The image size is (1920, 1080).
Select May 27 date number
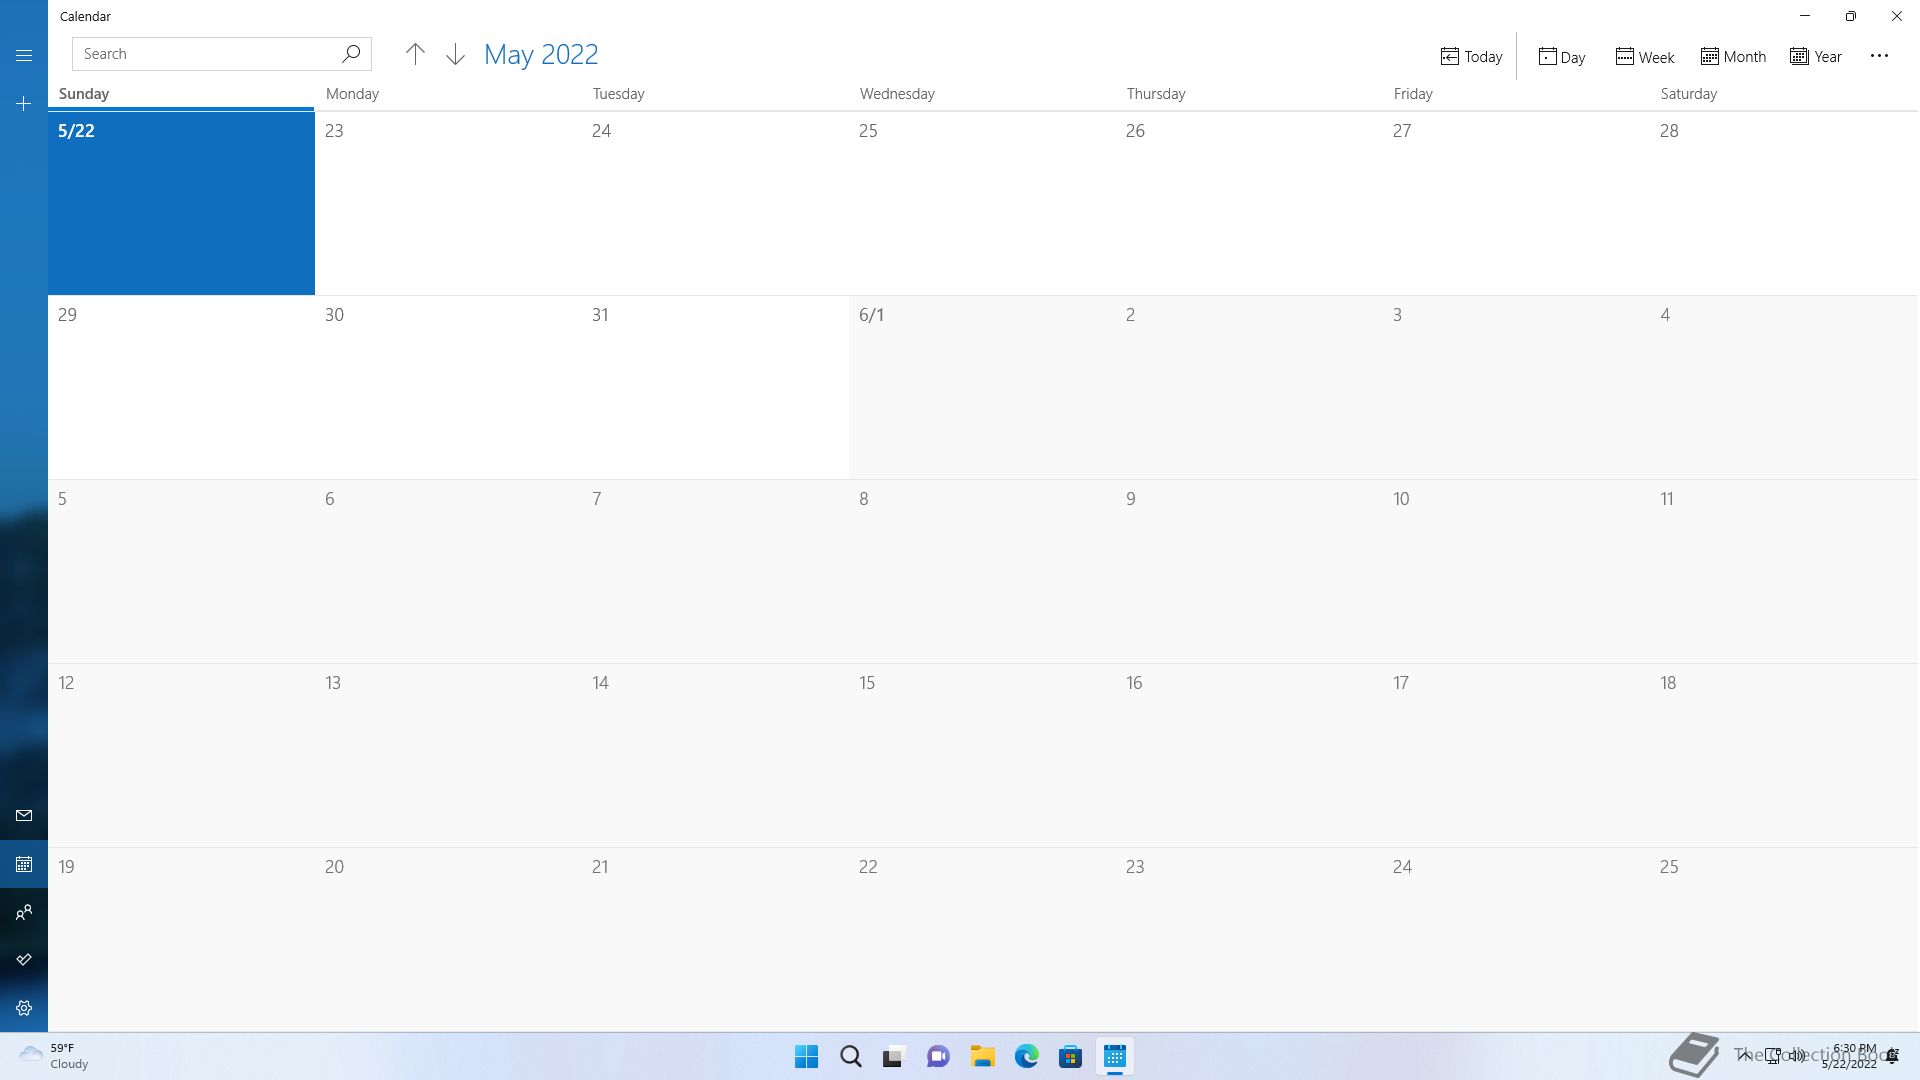pos(1402,131)
